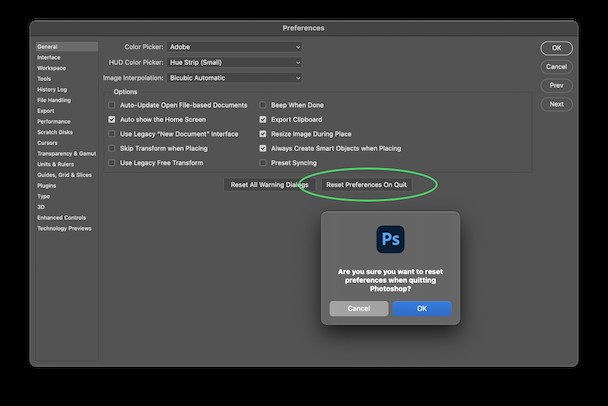Select Cursors preferences
The height and width of the screenshot is (406, 608).
[x=47, y=143]
